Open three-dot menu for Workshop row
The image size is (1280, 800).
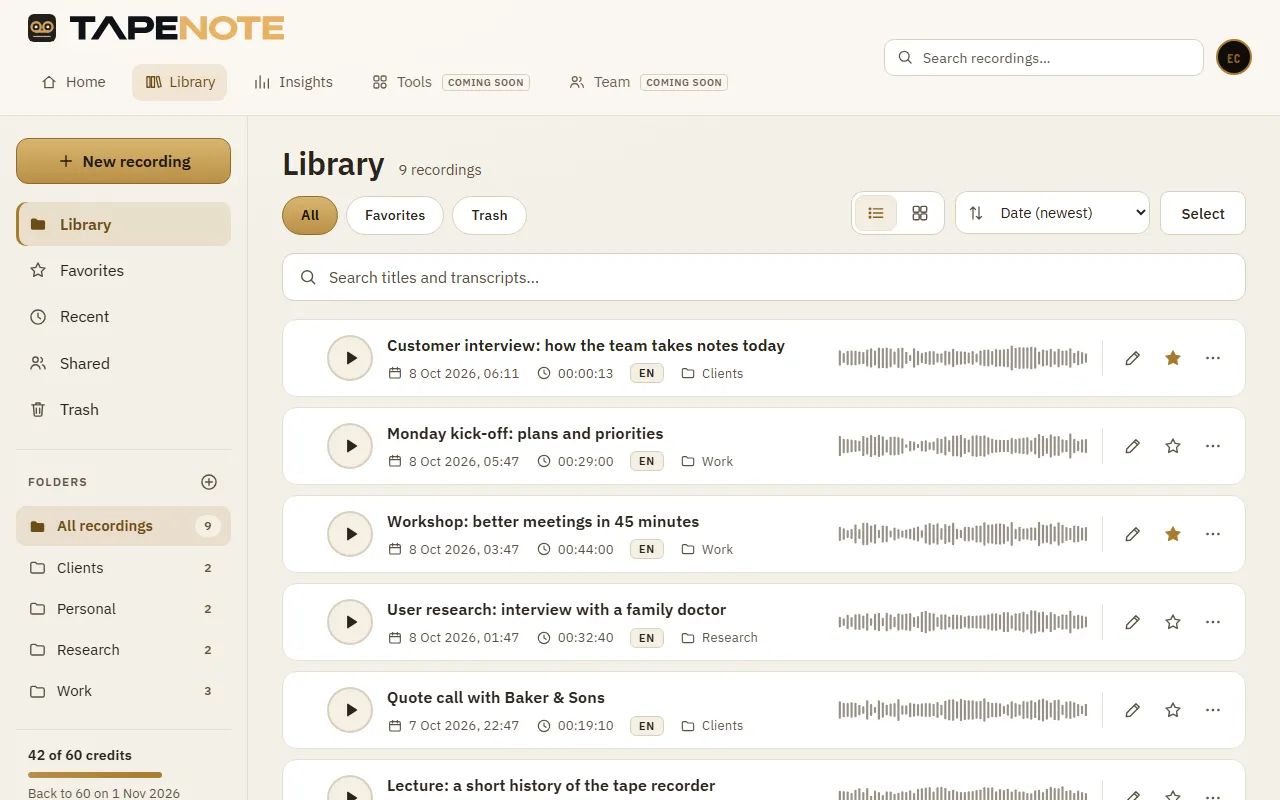(x=1213, y=534)
